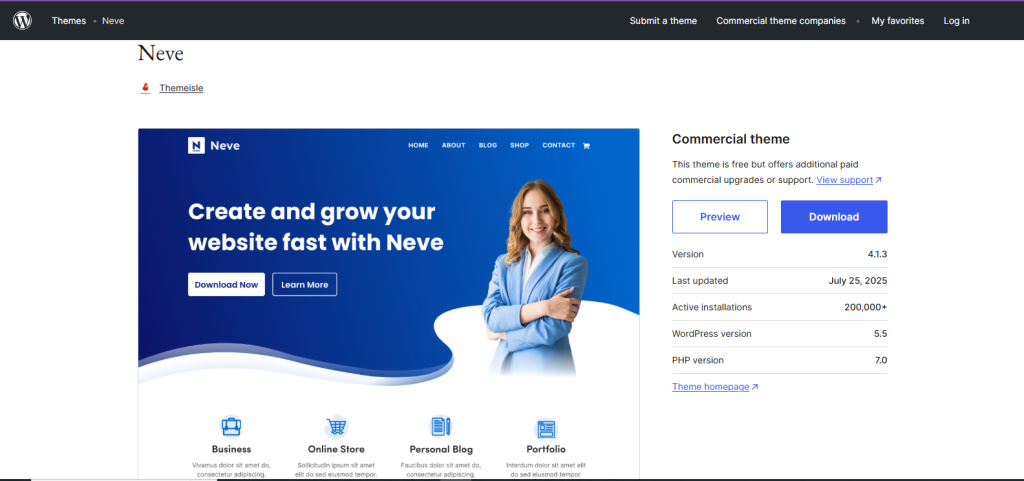Open My favorites
The image size is (1024, 481).
pos(897,21)
